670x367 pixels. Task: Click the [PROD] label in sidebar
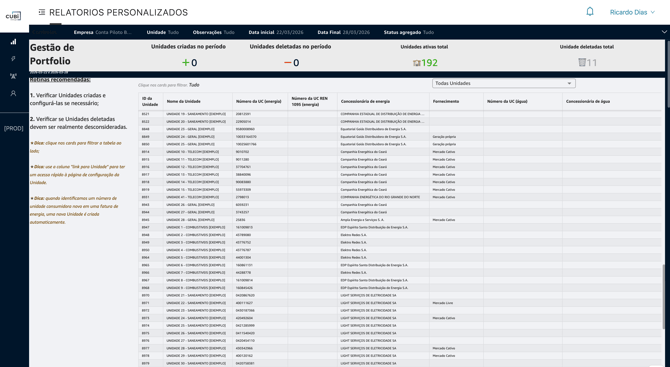click(x=13, y=129)
